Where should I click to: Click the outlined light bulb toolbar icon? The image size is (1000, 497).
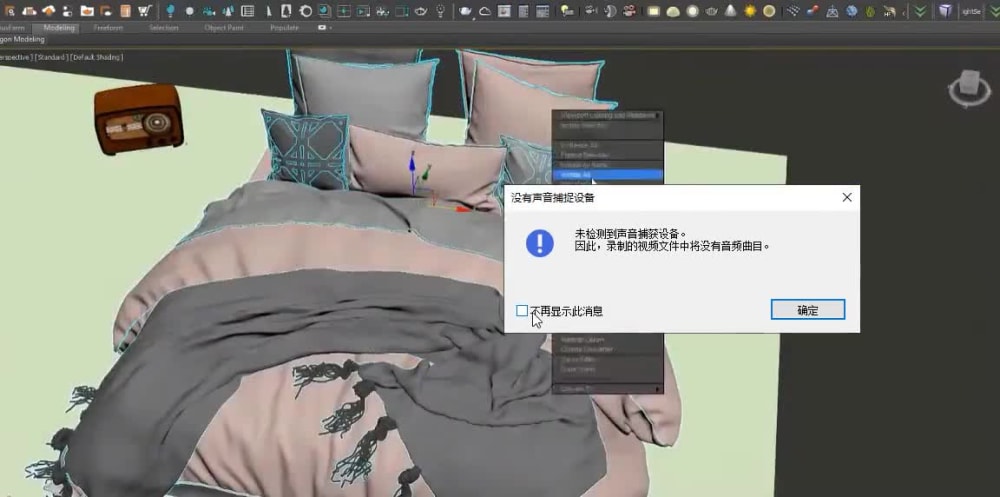point(440,11)
